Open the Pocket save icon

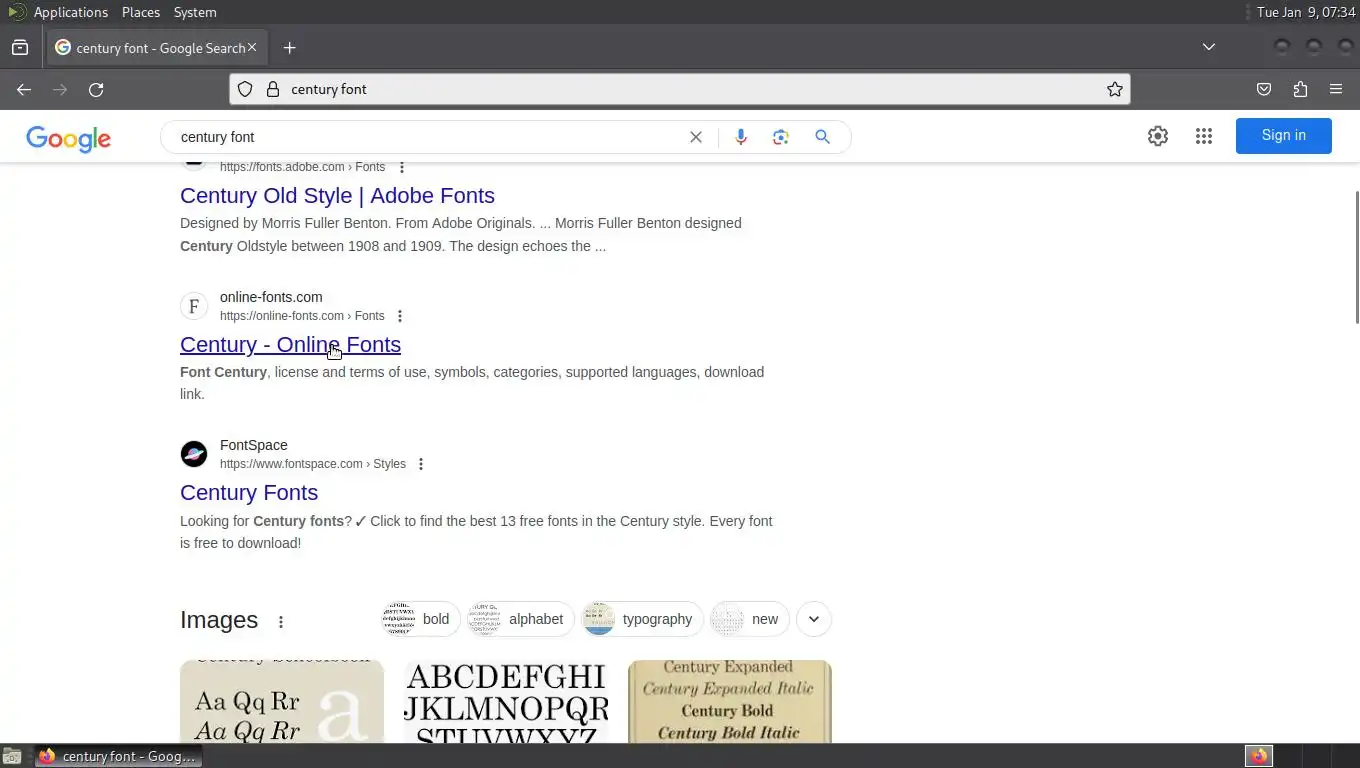[1264, 89]
